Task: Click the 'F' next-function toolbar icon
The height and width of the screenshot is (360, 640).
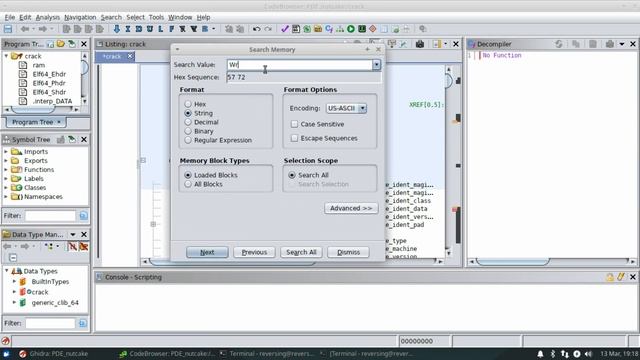Action: click(172, 29)
